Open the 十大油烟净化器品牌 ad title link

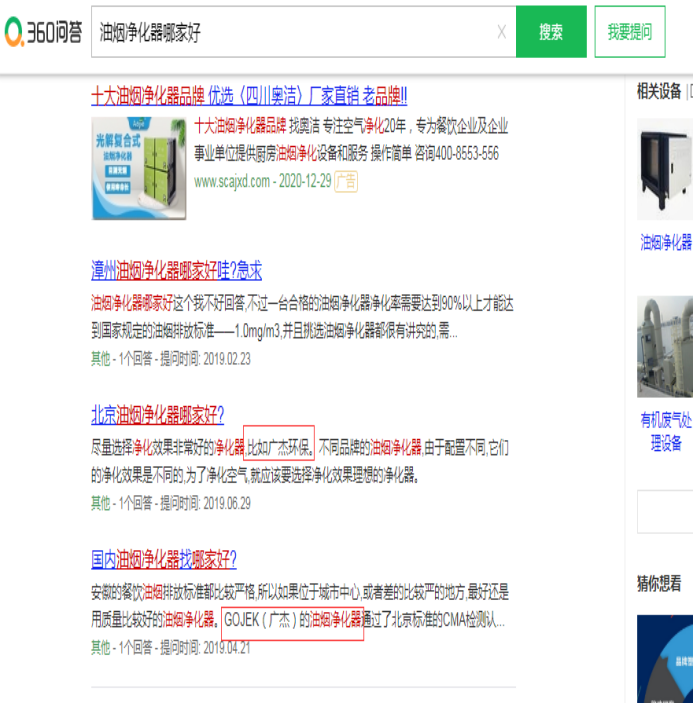coord(249,96)
